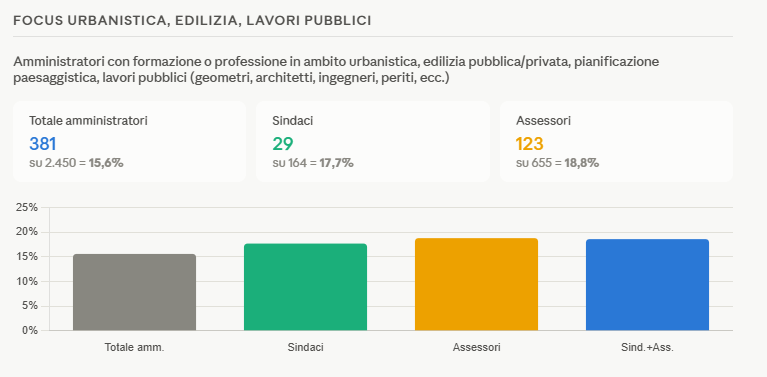Click the Focus Urbanistica section heading
This screenshot has height=377, width=767.
[x=192, y=21]
